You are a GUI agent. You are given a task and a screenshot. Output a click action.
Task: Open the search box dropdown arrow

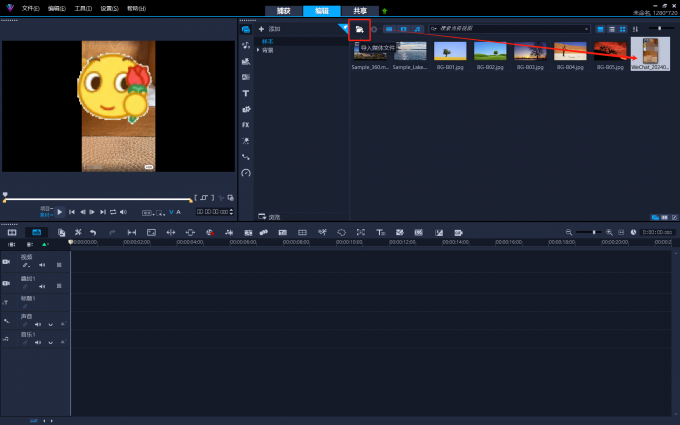tap(586, 29)
